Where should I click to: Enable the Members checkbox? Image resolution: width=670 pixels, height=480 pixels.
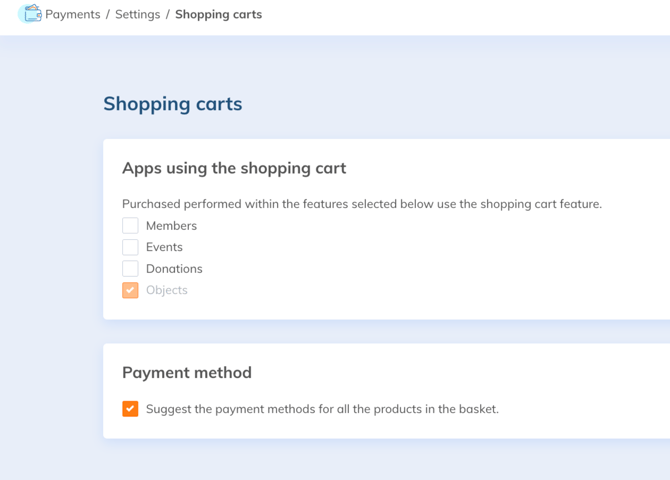coord(130,226)
